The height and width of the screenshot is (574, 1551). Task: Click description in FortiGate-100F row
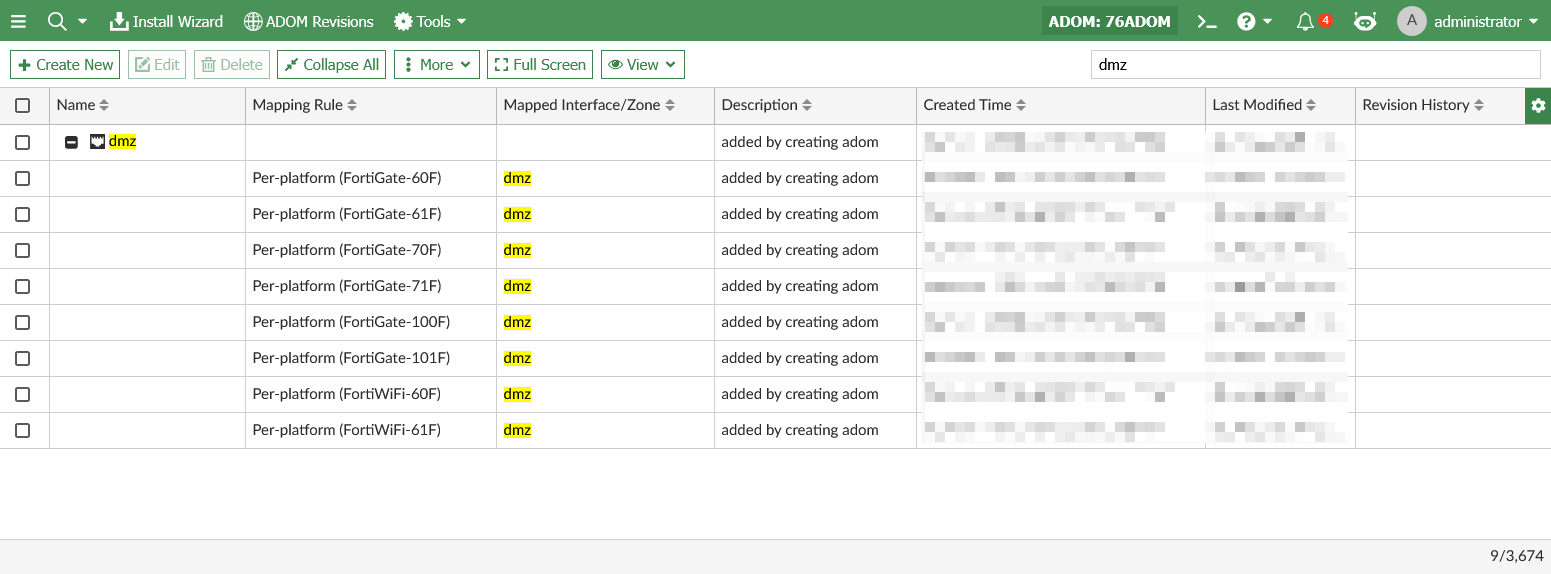[800, 322]
